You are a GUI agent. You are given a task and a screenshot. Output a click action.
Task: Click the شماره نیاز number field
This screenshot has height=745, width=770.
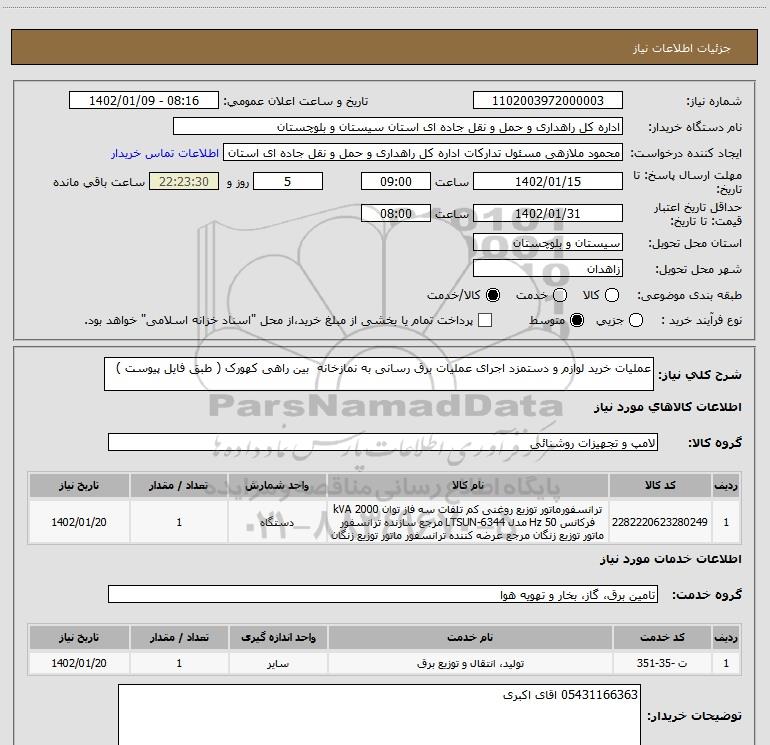tap(548, 101)
